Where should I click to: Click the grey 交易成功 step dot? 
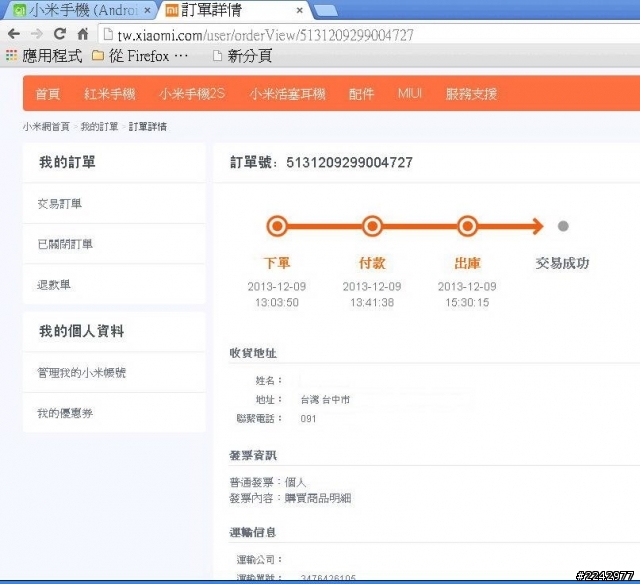tap(563, 226)
